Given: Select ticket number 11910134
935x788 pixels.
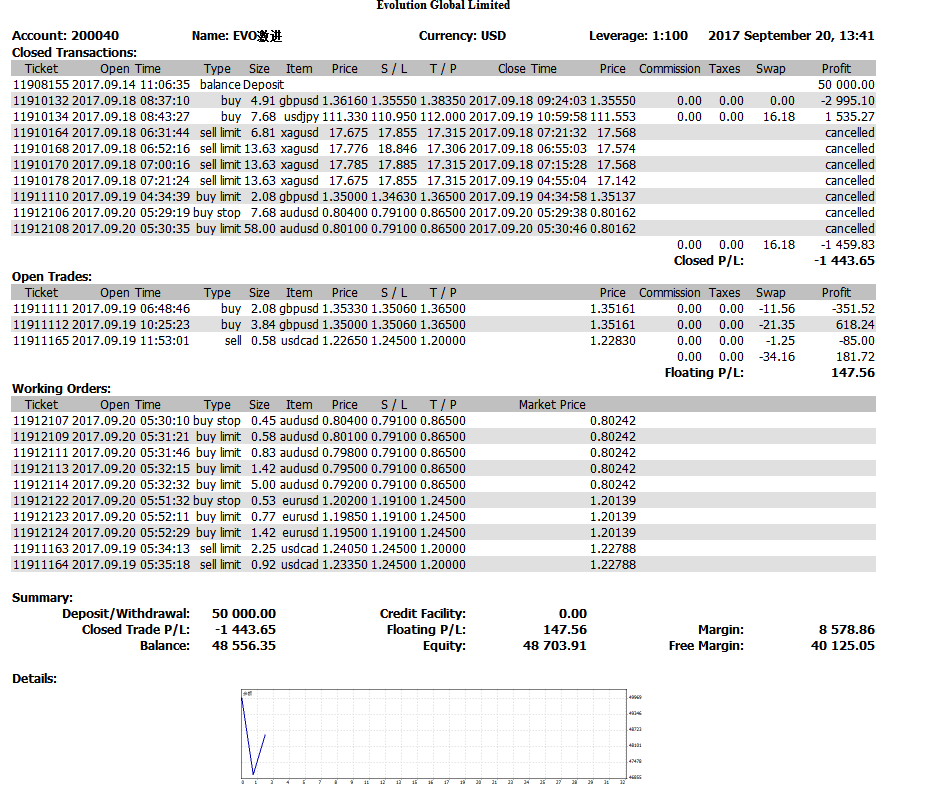Looking at the screenshot, I should coord(41,117).
